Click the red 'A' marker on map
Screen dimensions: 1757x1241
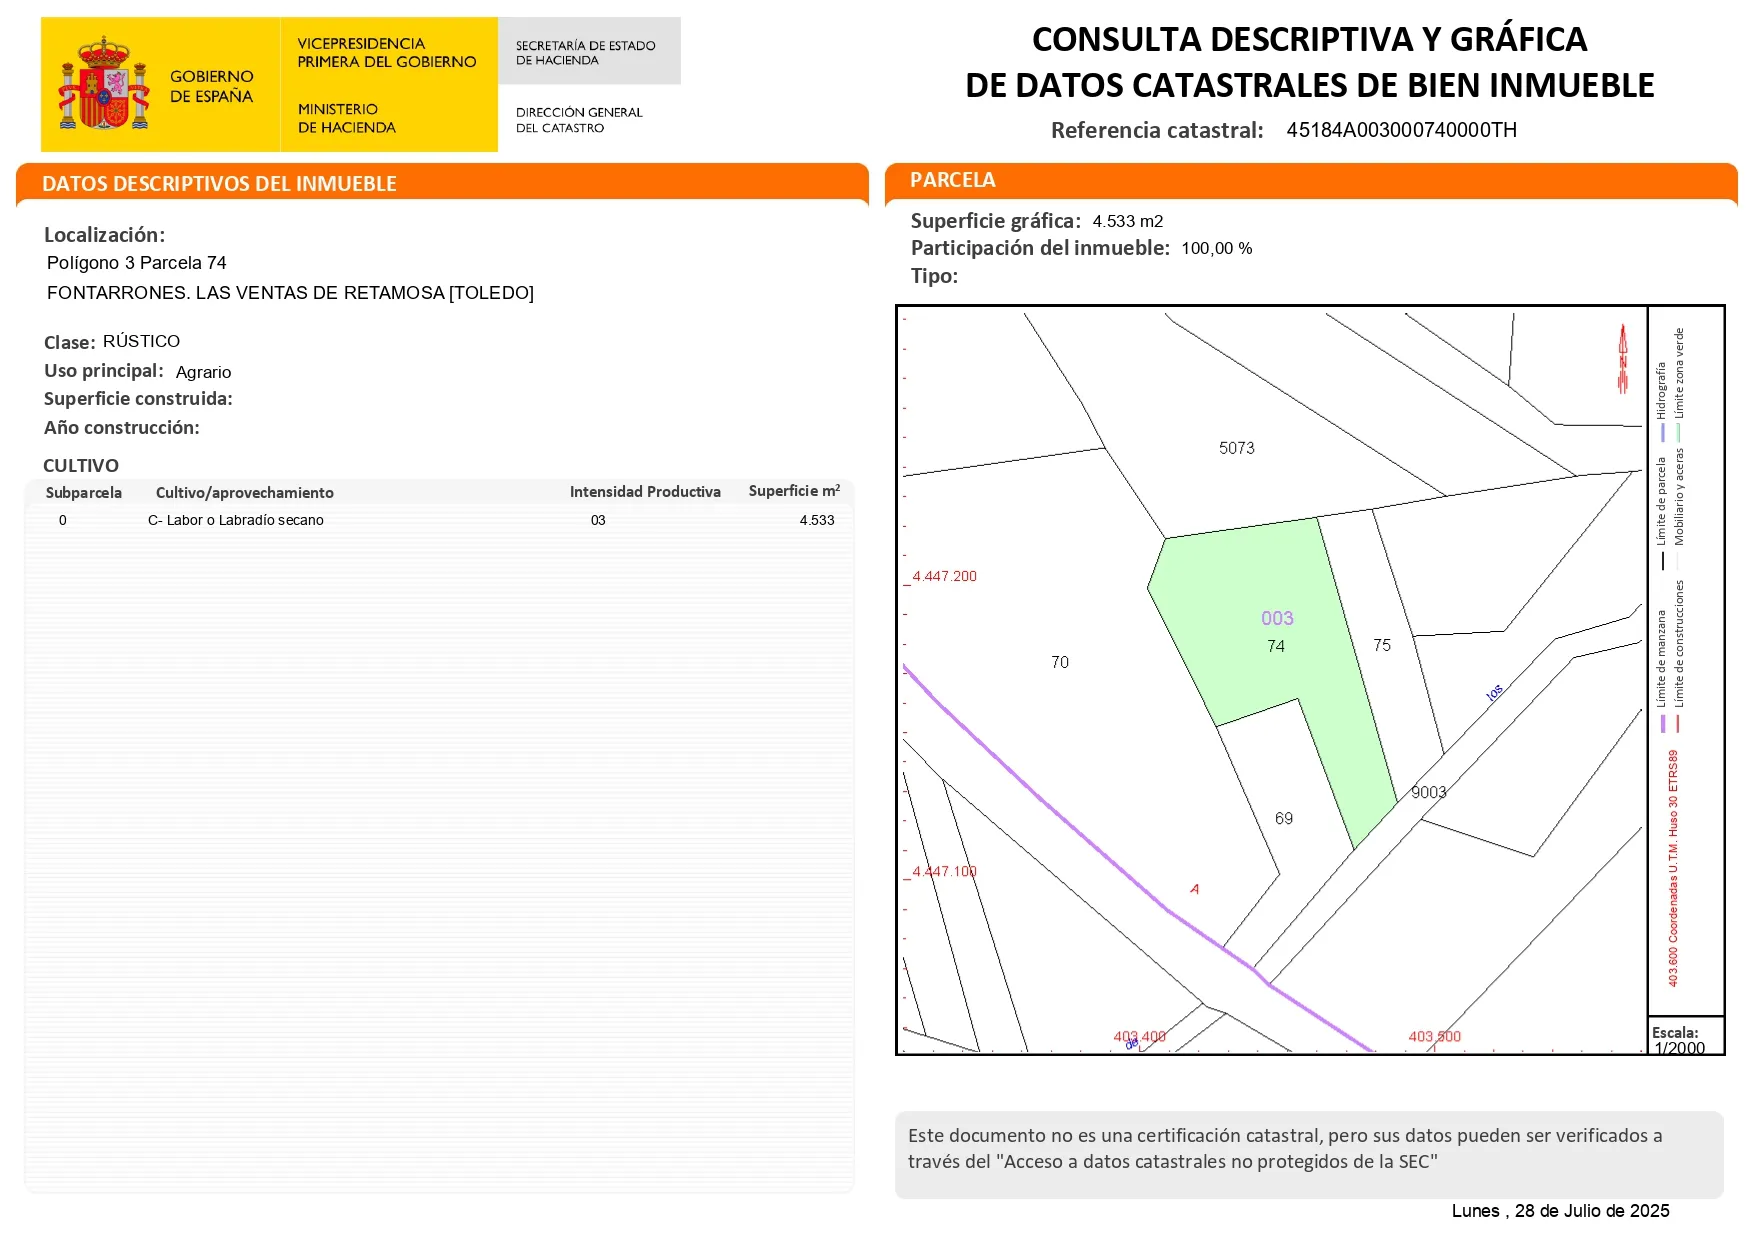tap(1194, 888)
